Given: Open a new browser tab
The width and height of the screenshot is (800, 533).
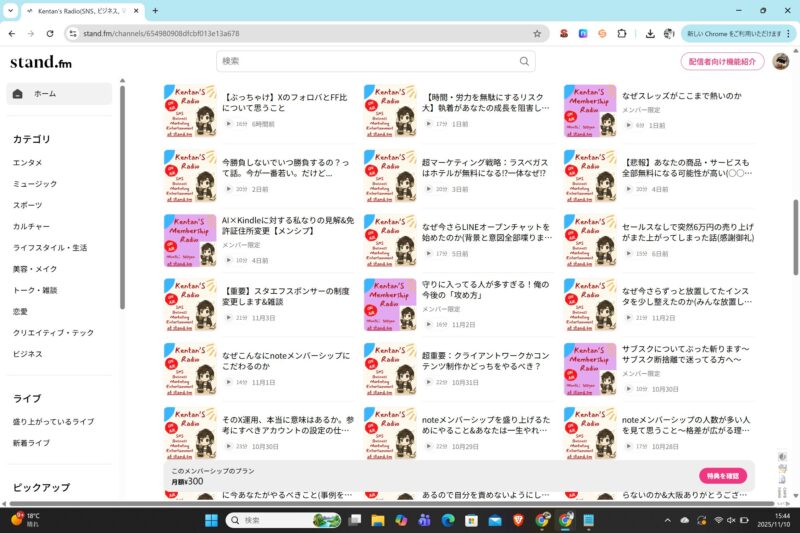Looking at the screenshot, I should [x=154, y=11].
